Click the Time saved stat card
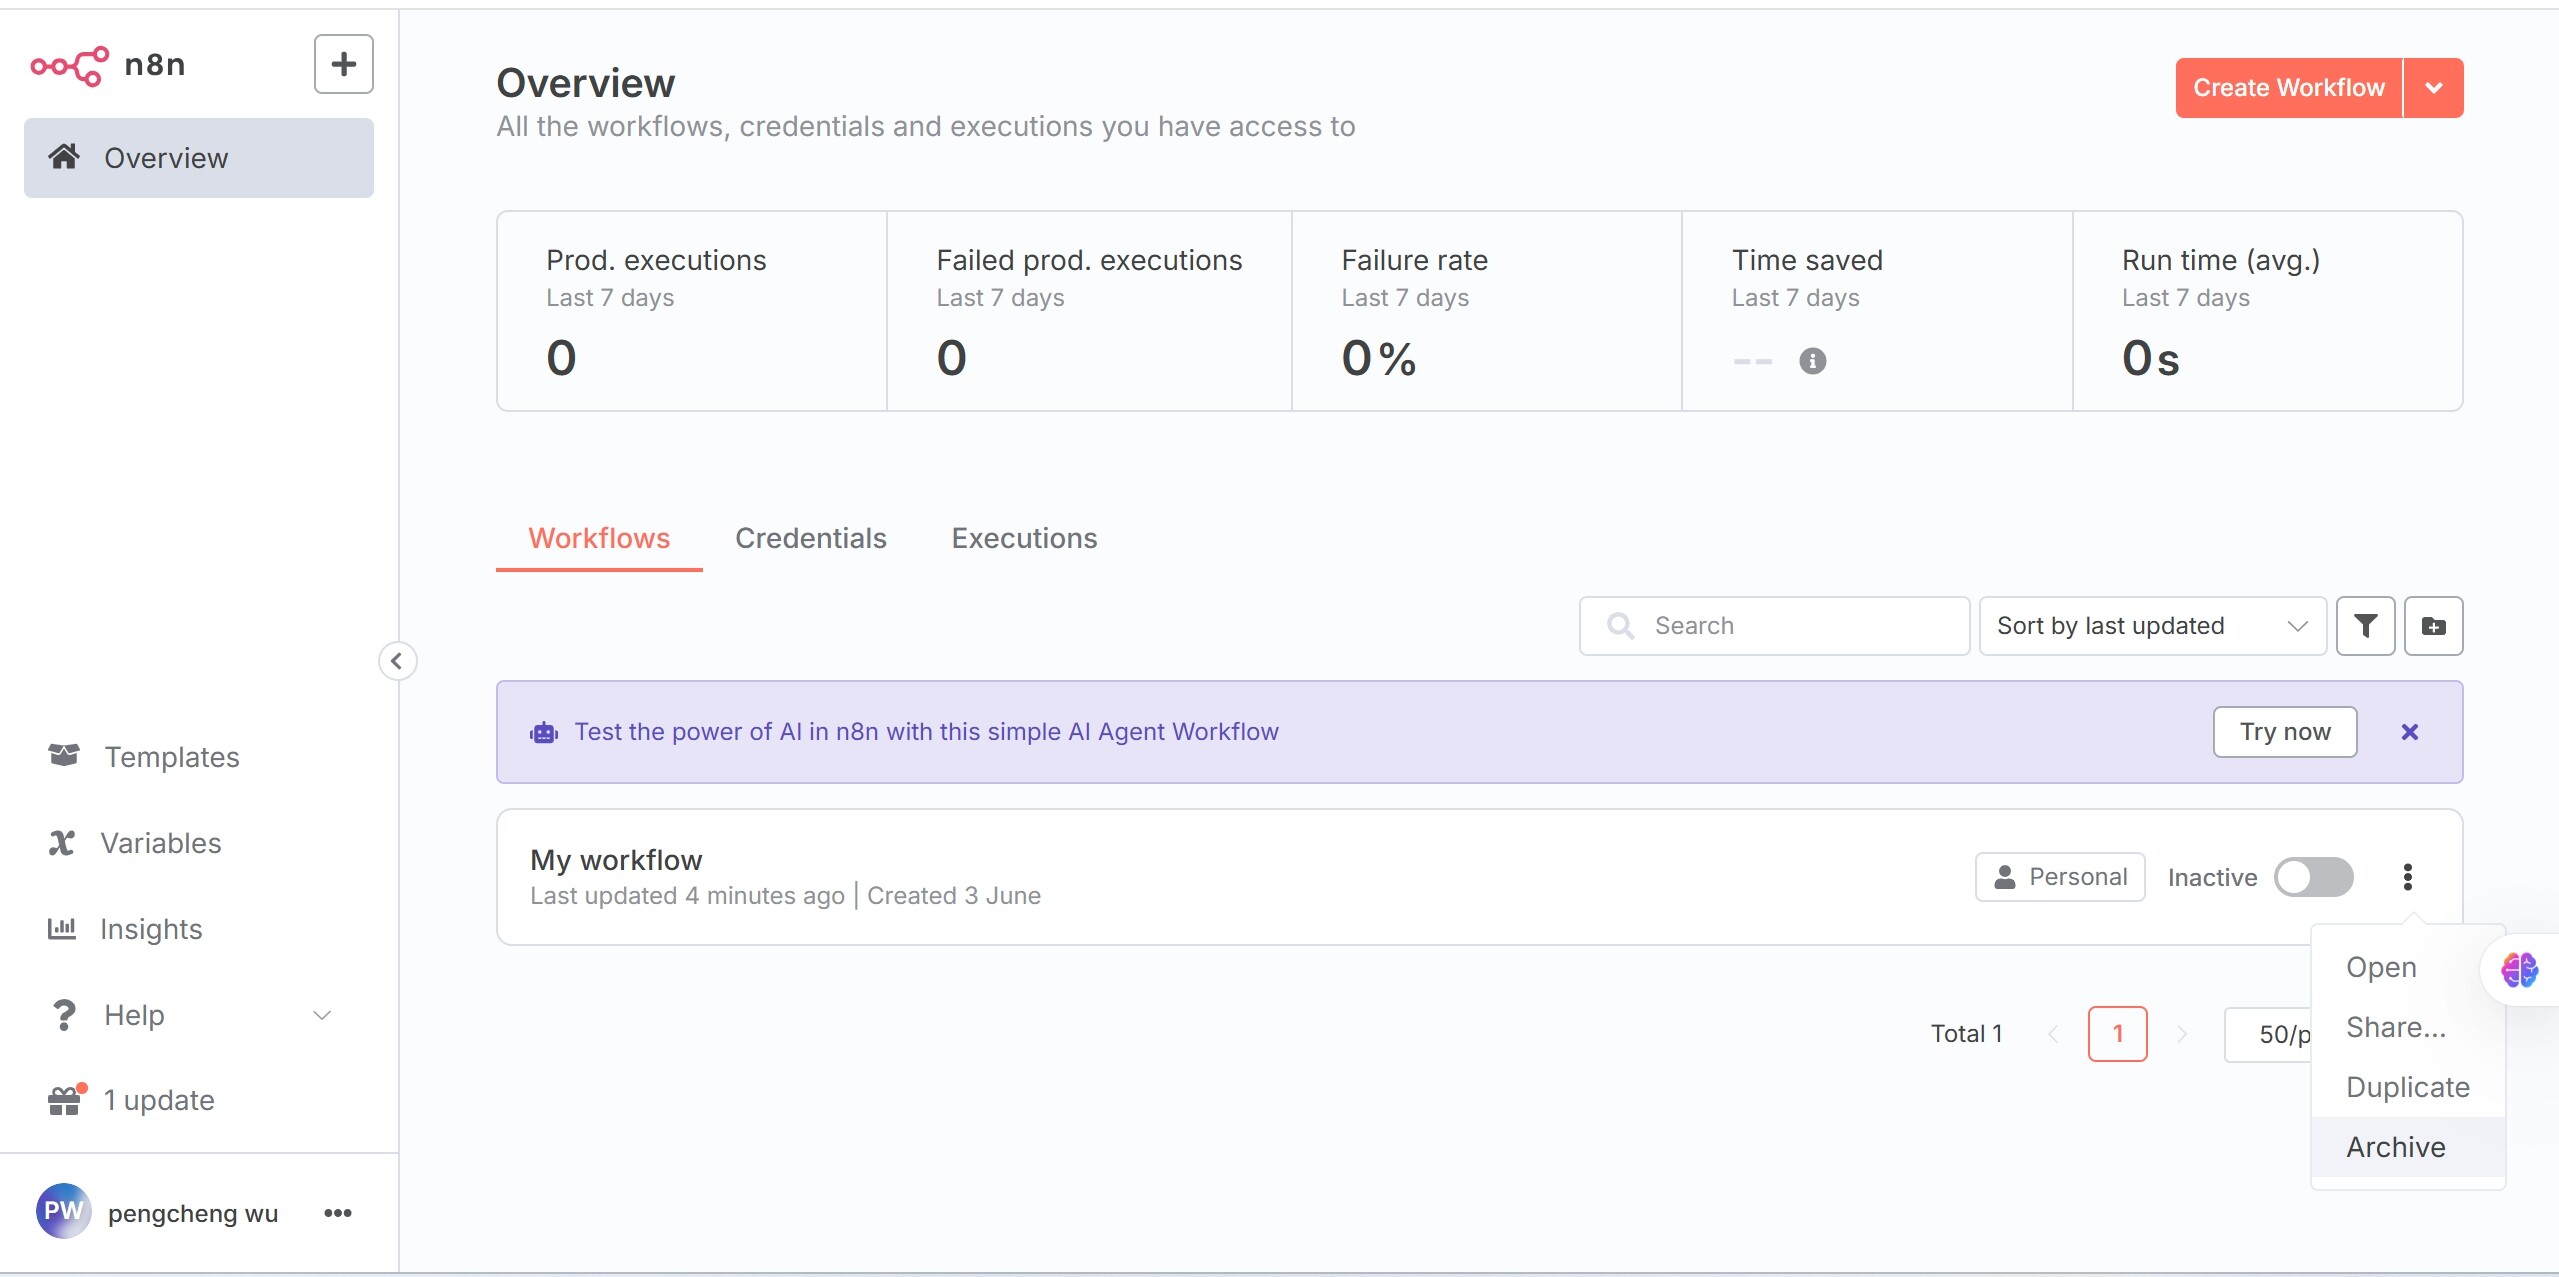Image resolution: width=2559 pixels, height=1277 pixels. coord(1877,311)
